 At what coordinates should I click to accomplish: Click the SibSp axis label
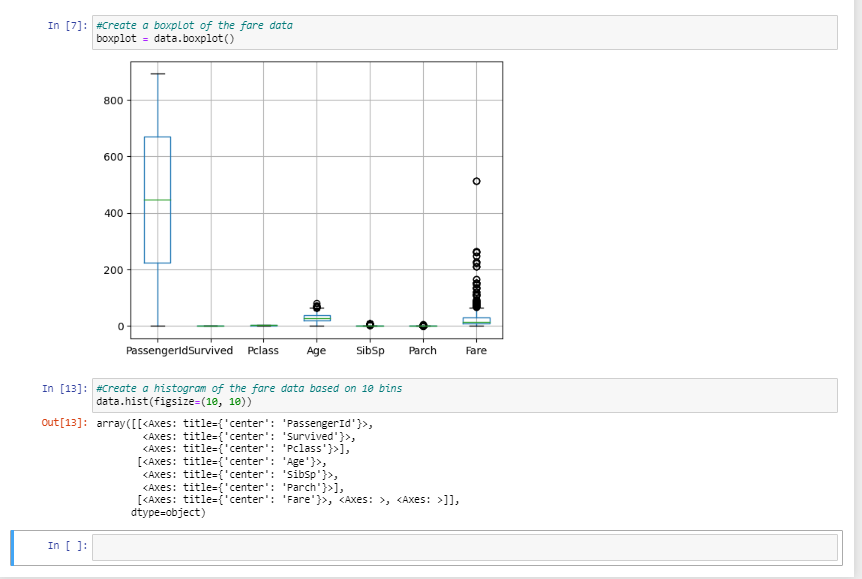(370, 351)
